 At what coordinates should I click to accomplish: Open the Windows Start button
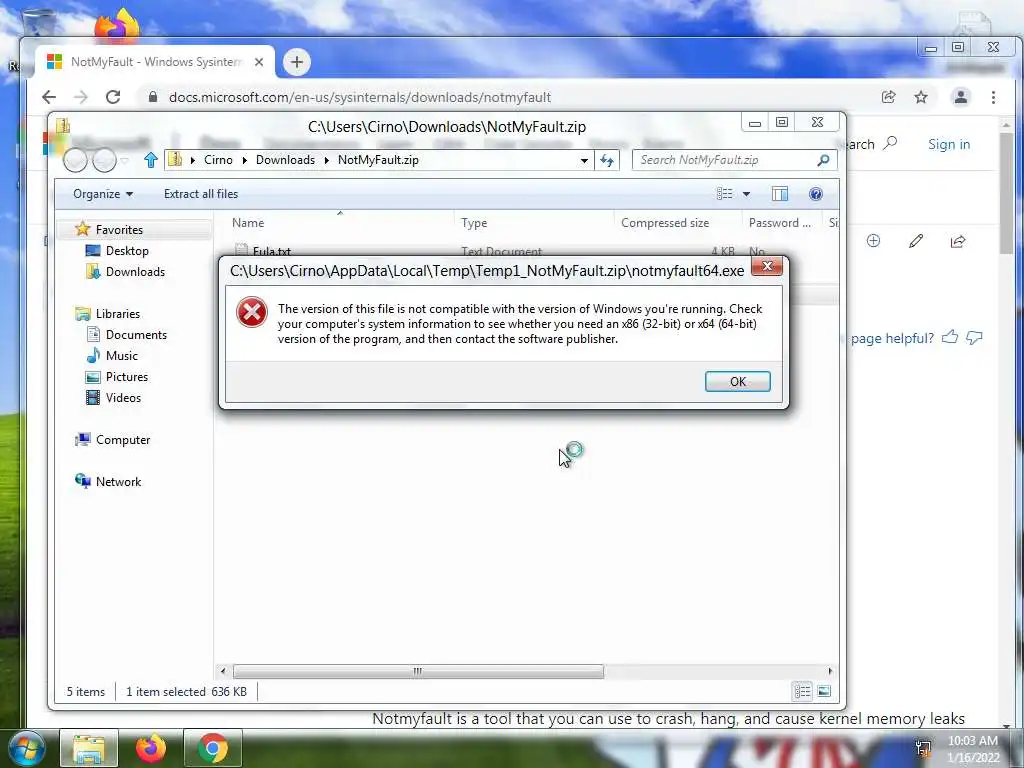26,748
